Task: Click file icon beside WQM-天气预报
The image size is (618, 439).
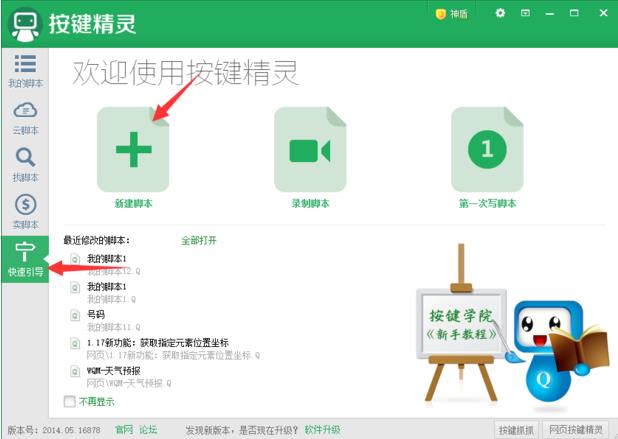Action: [75, 371]
